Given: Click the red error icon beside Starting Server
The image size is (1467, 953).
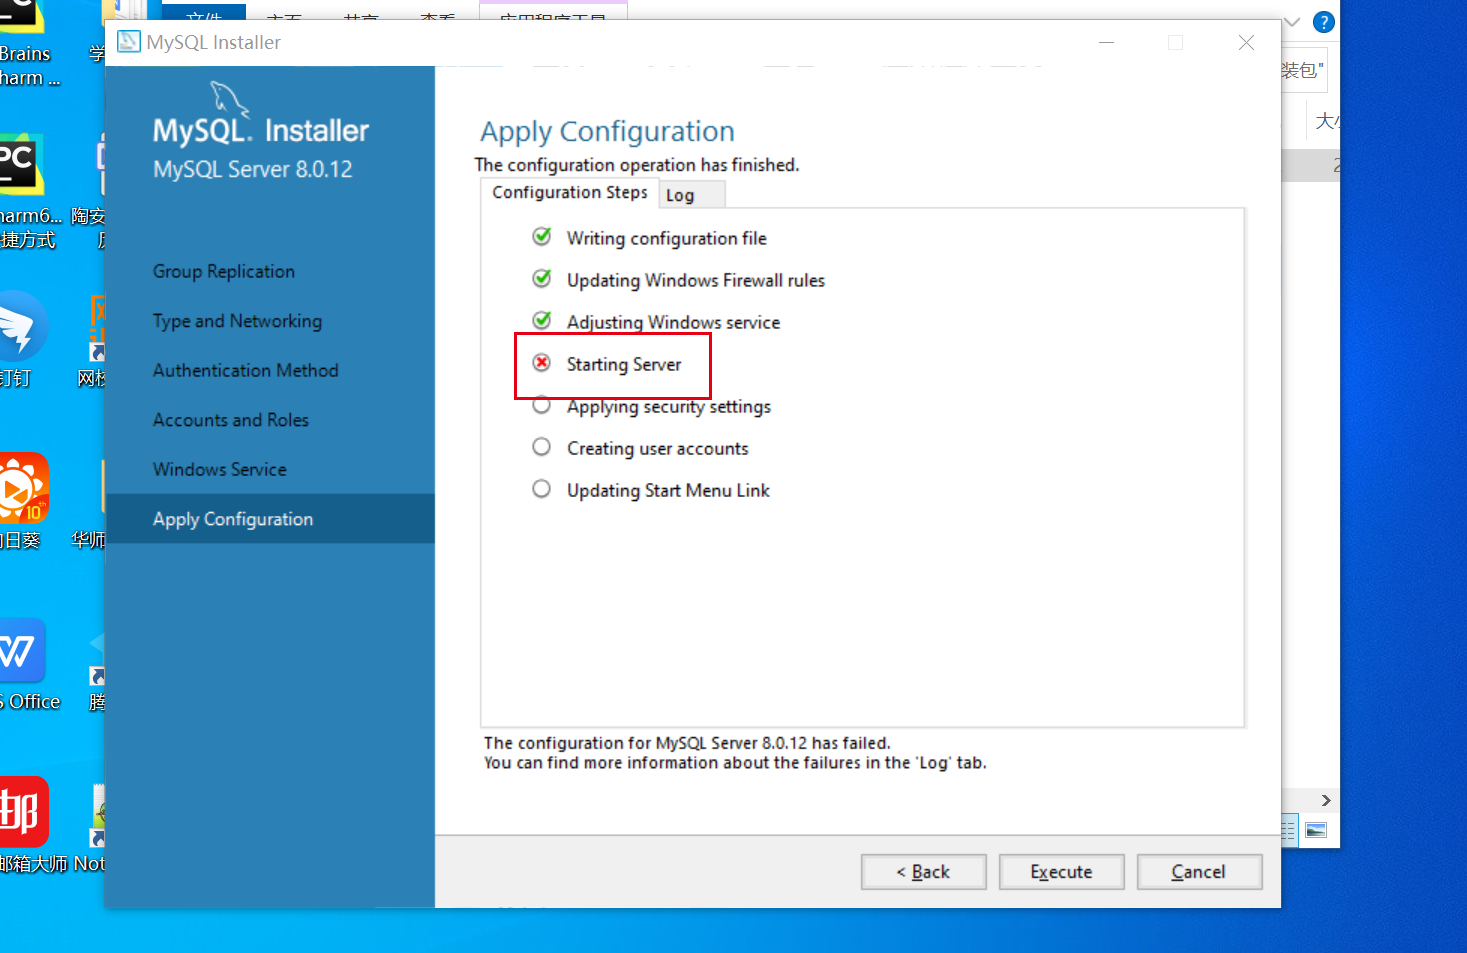Looking at the screenshot, I should 542,363.
